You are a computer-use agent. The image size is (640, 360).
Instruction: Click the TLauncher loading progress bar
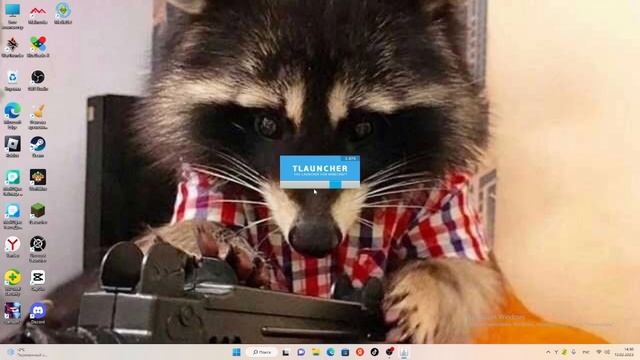tap(320, 185)
